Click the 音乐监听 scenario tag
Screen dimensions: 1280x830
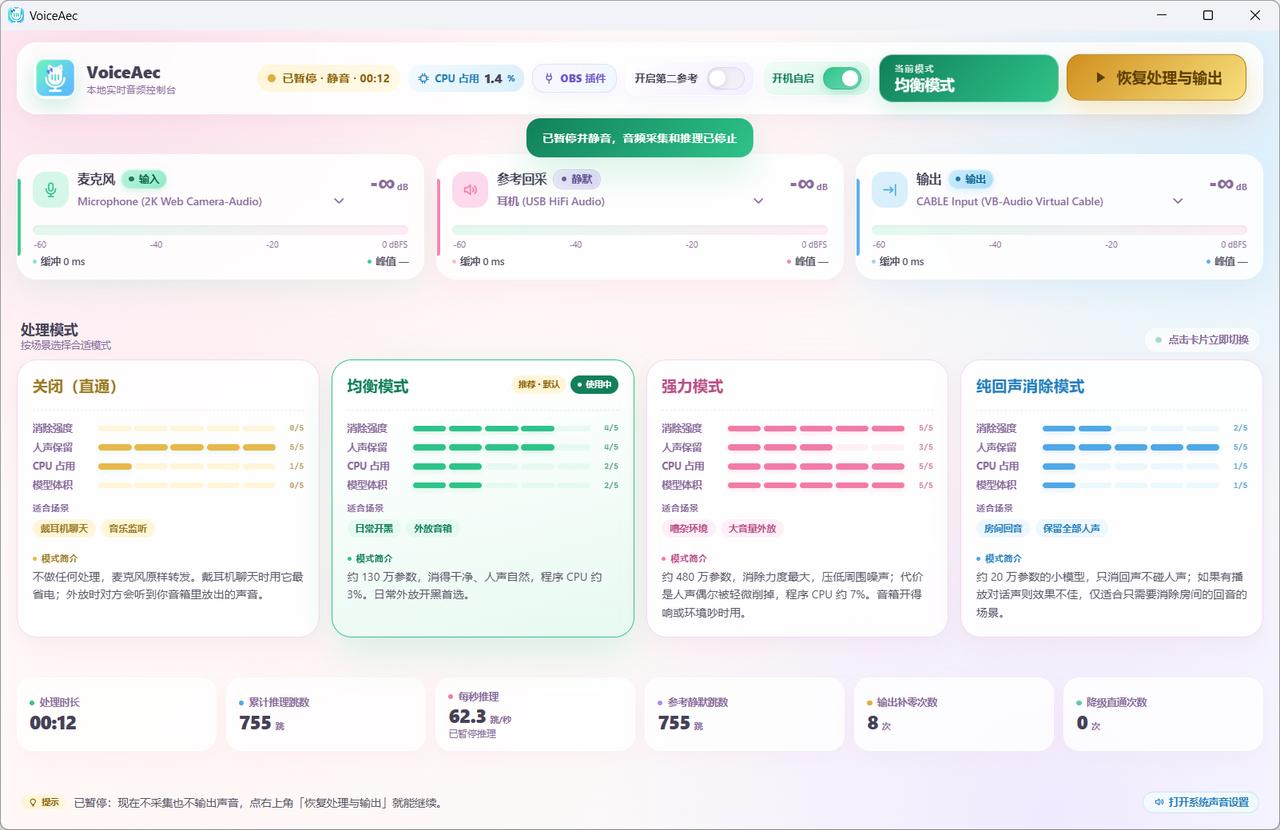point(128,528)
